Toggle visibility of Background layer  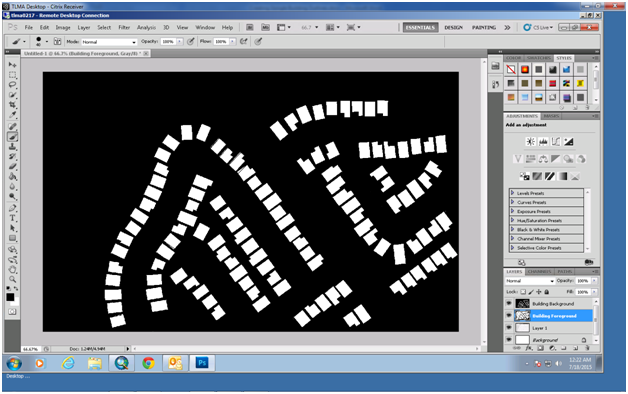point(509,340)
